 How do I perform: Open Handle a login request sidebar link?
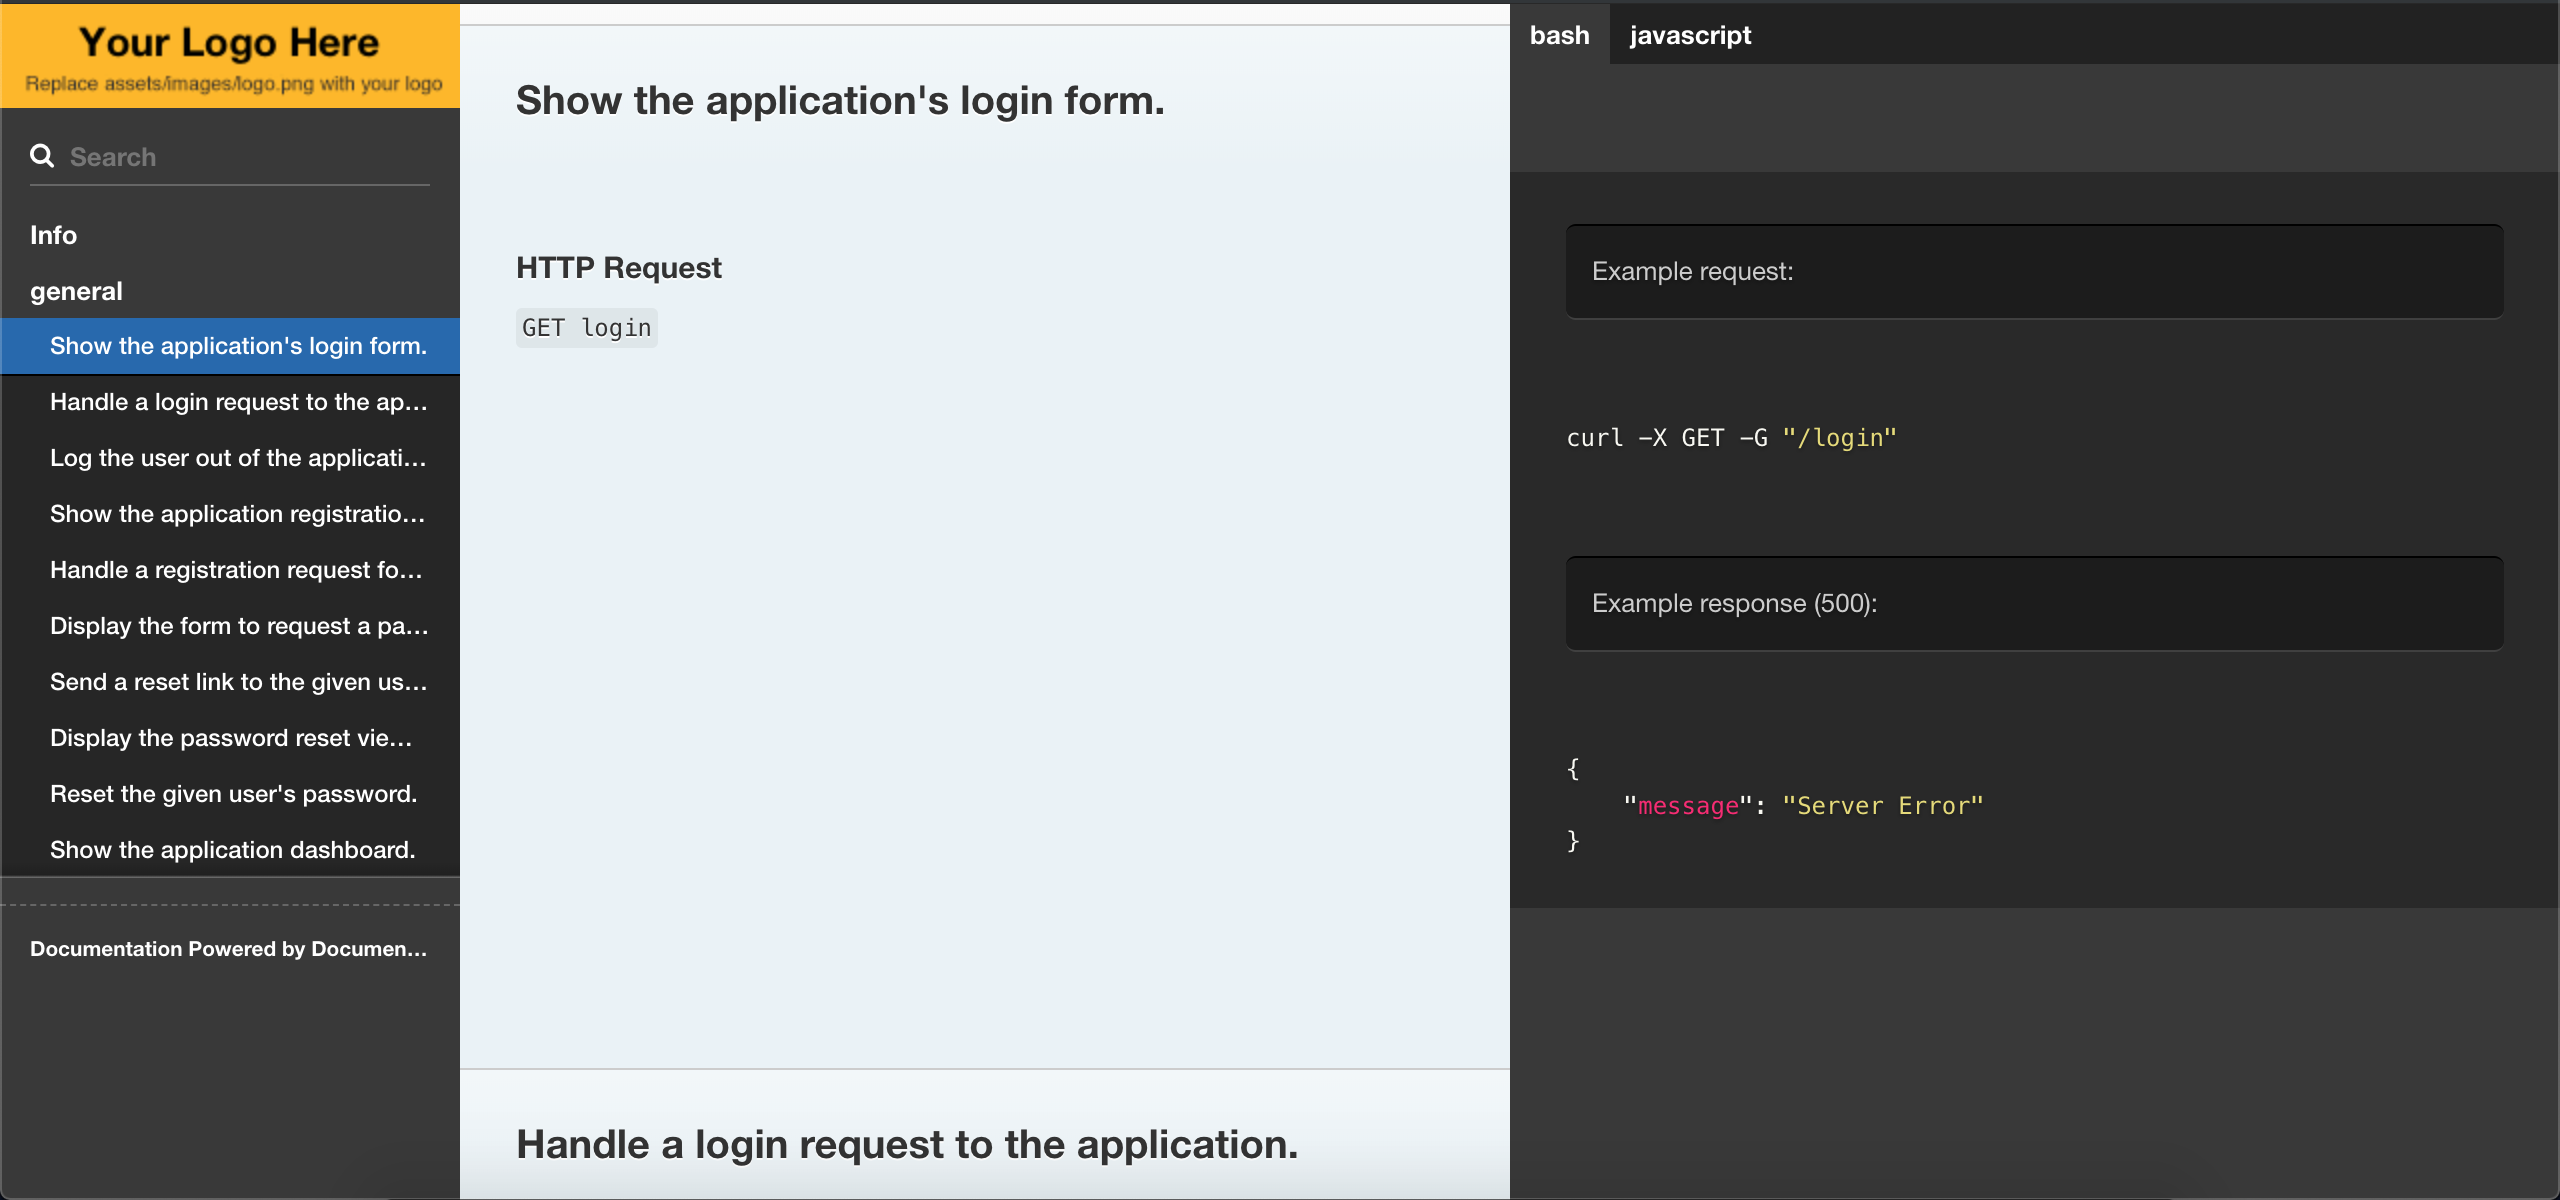click(238, 402)
